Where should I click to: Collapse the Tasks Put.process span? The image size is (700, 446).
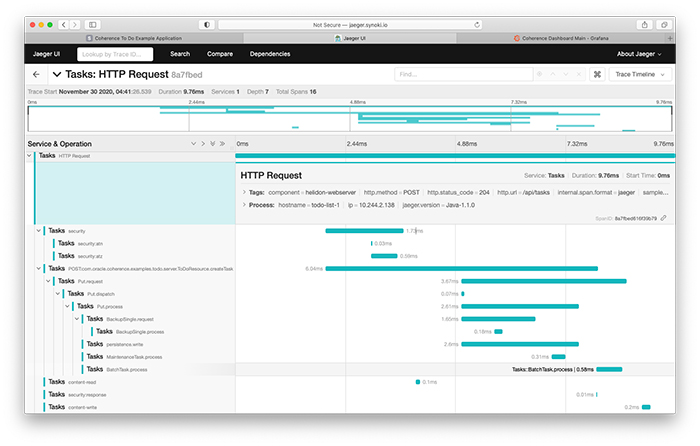tap(67, 306)
